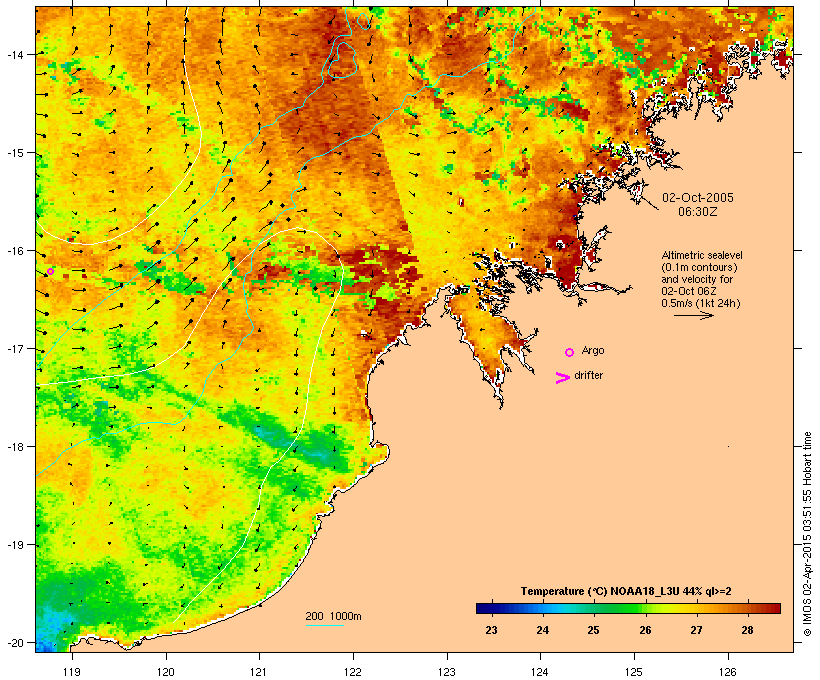This screenshot has height=680, width=820.
Task: Click the 'Altimetric sealevel' caption line
Action: (x=702, y=255)
